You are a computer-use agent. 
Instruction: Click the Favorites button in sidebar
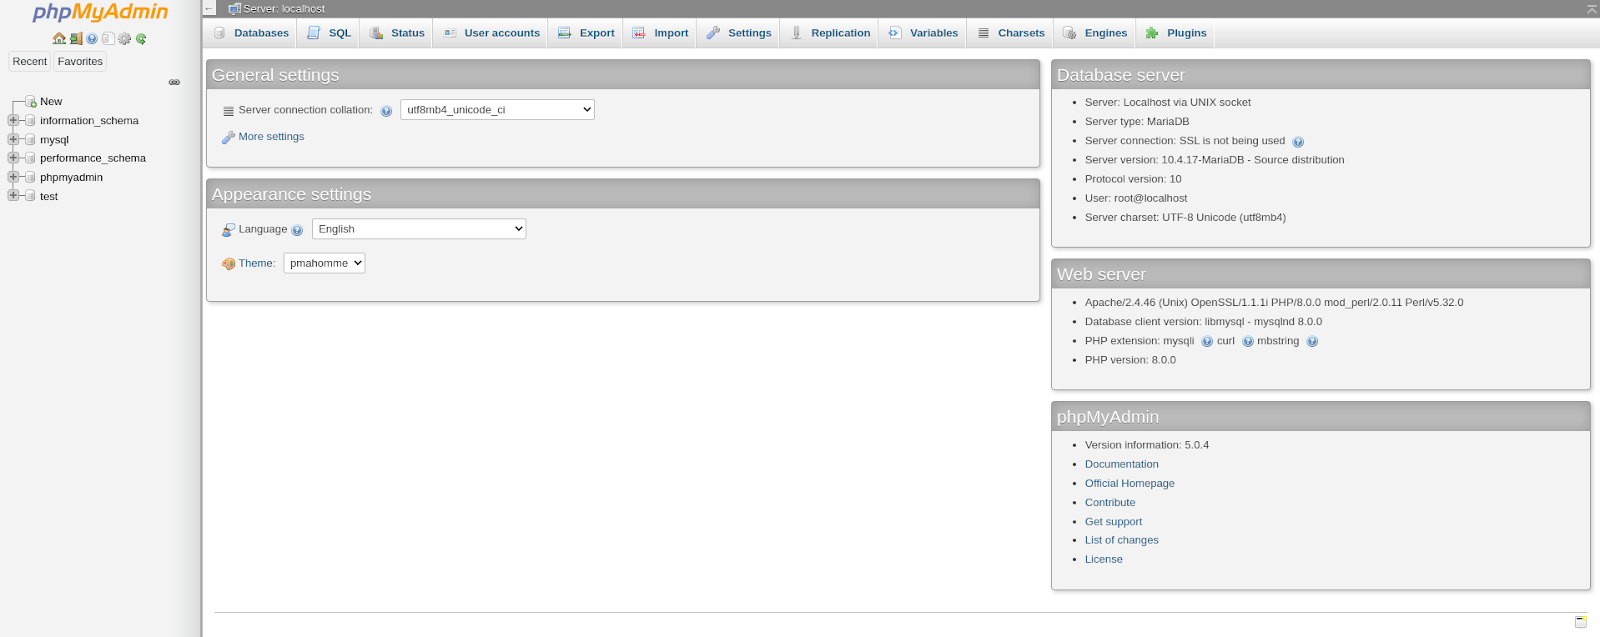click(x=80, y=61)
